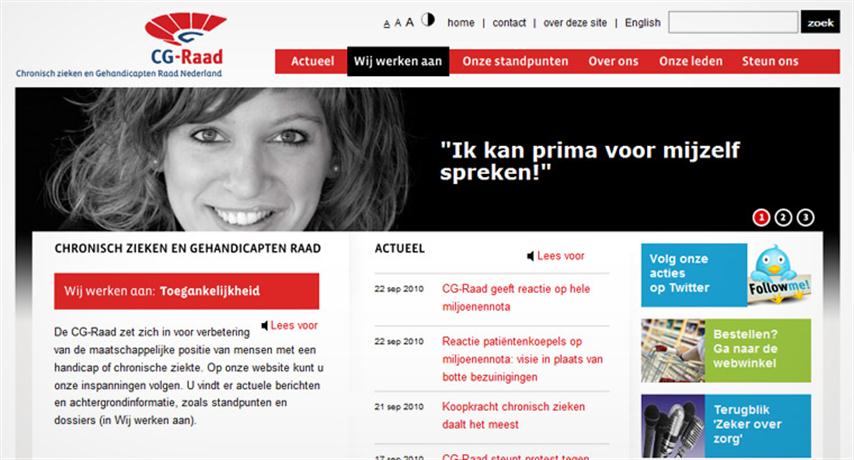Select the medium font size A
This screenshot has width=854, height=460.
tap(398, 23)
